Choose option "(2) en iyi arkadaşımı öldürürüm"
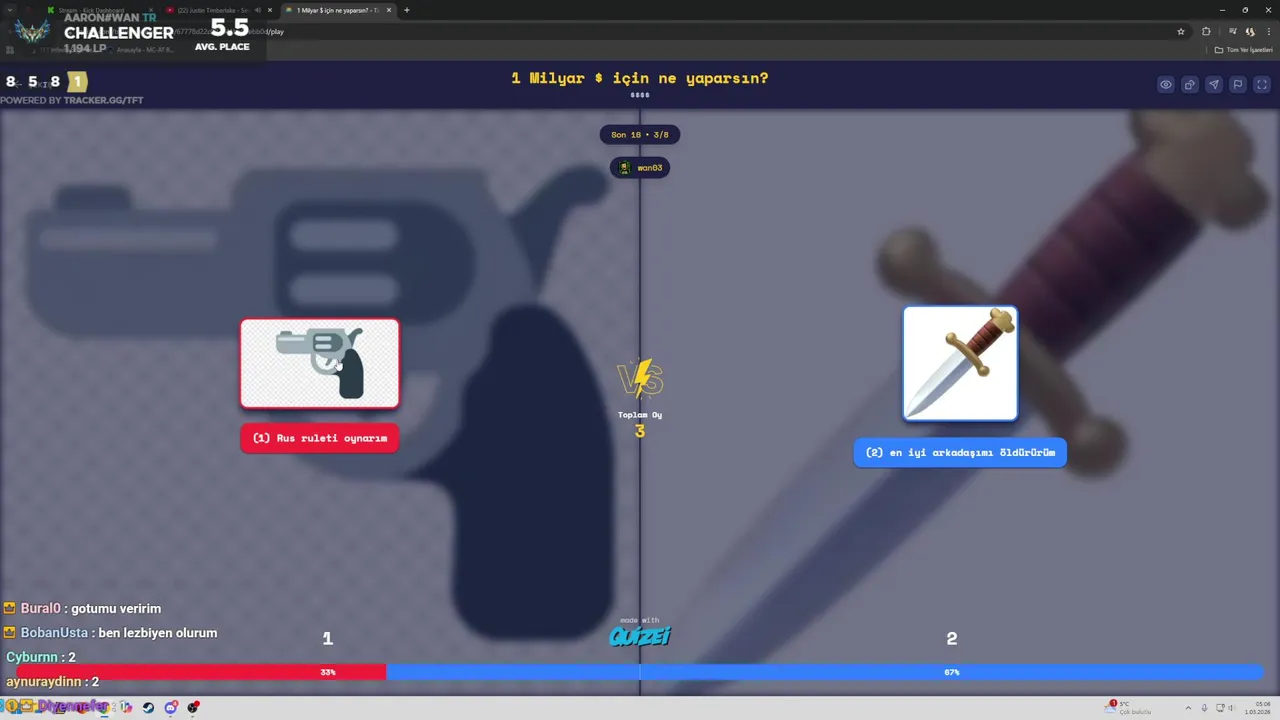Screen dimensions: 1280x720 tap(960, 453)
